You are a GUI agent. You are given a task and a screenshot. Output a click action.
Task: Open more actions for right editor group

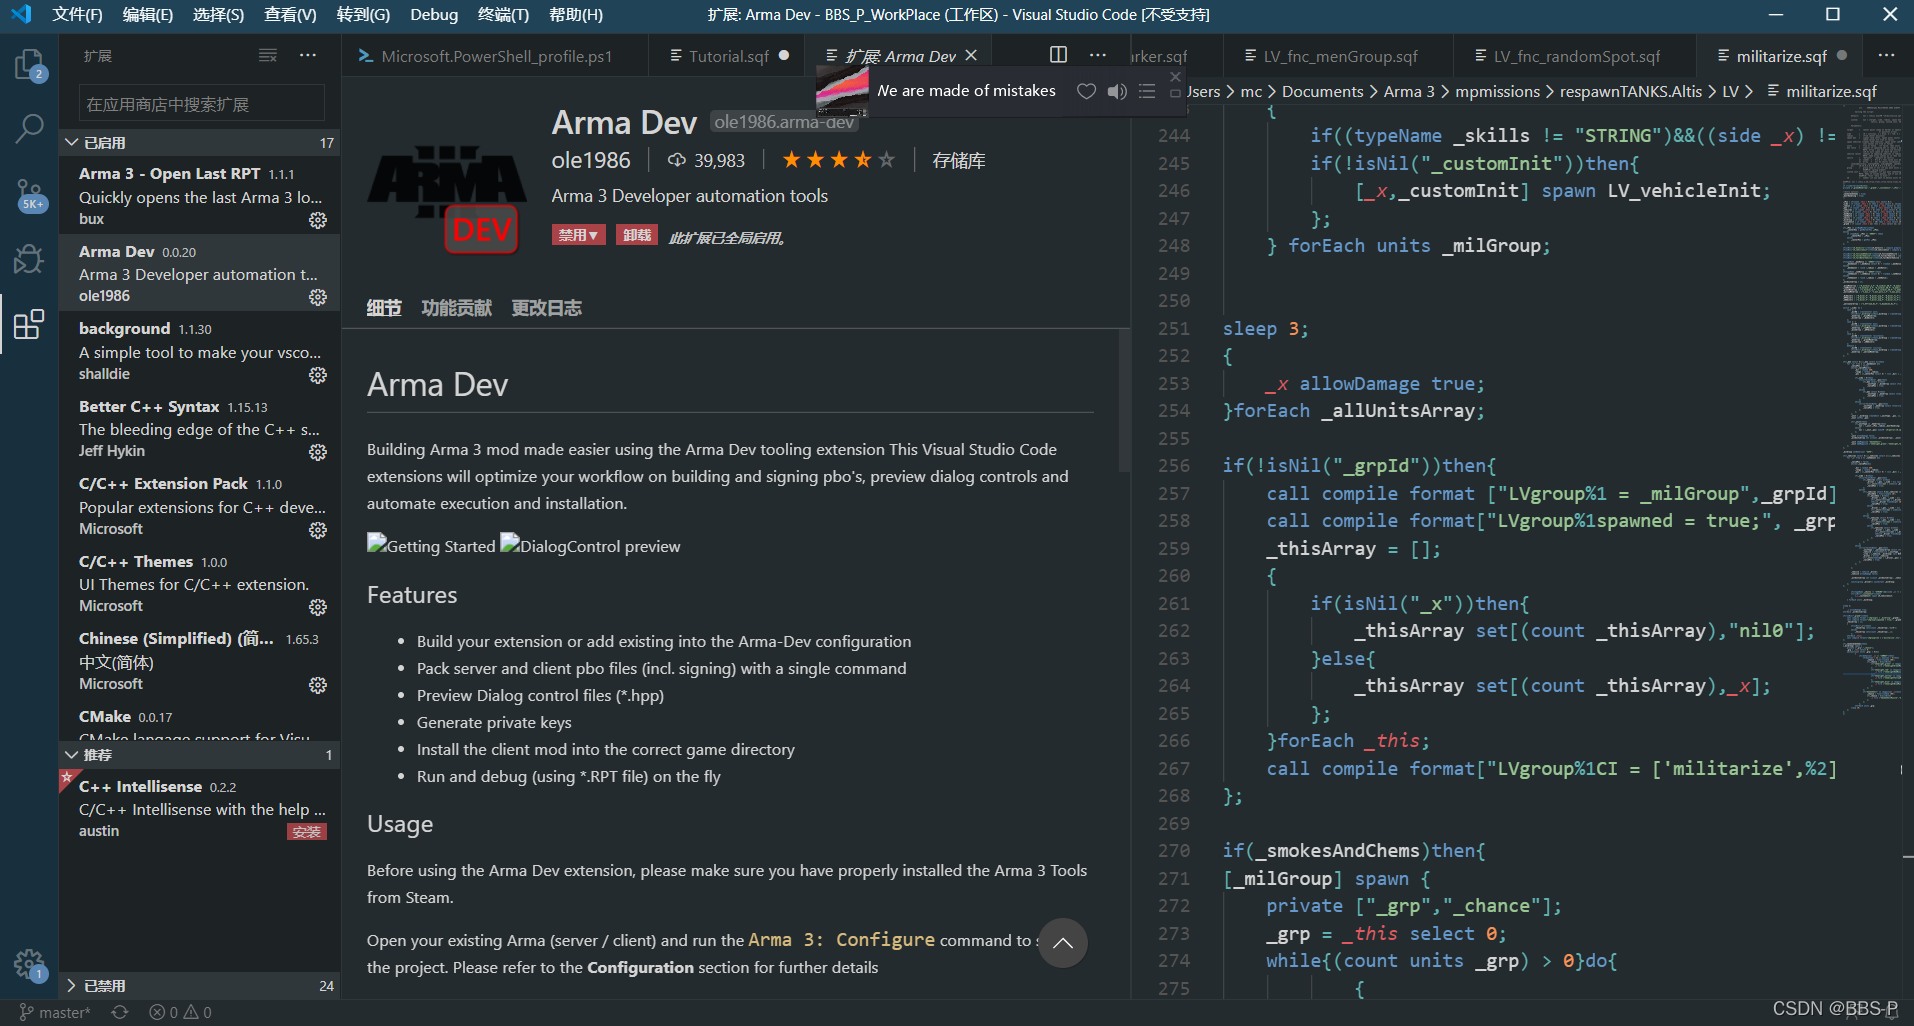point(1886,55)
